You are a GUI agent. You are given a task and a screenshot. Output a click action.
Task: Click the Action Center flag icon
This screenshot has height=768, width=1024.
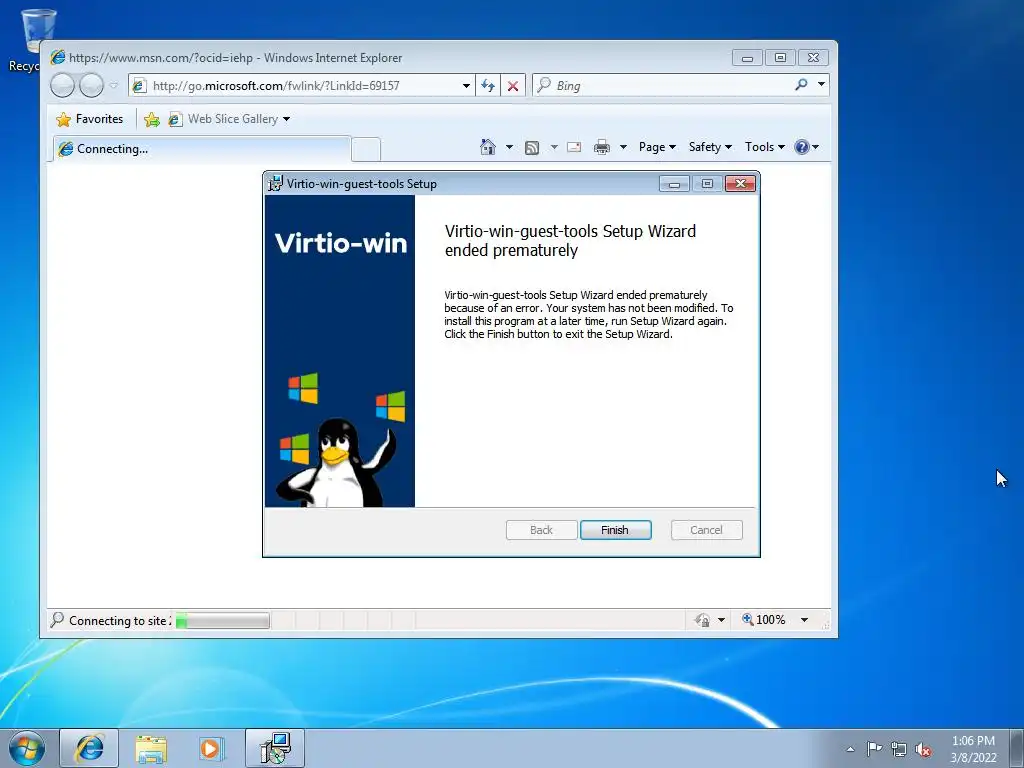click(874, 749)
